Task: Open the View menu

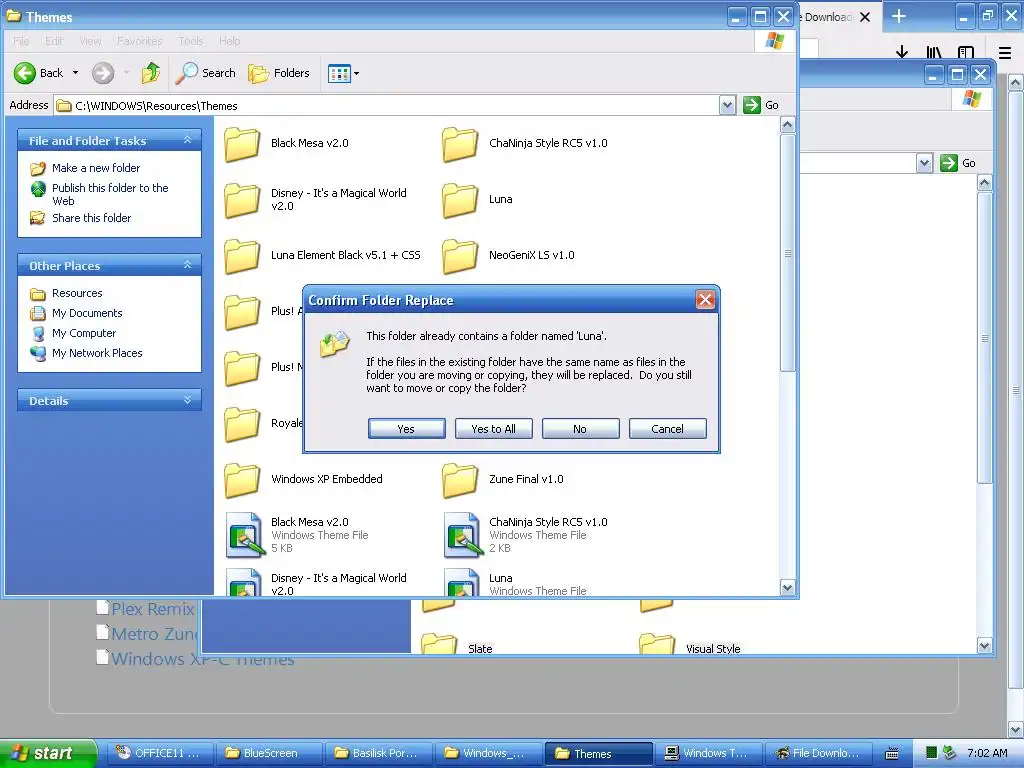Action: pyautogui.click(x=90, y=40)
